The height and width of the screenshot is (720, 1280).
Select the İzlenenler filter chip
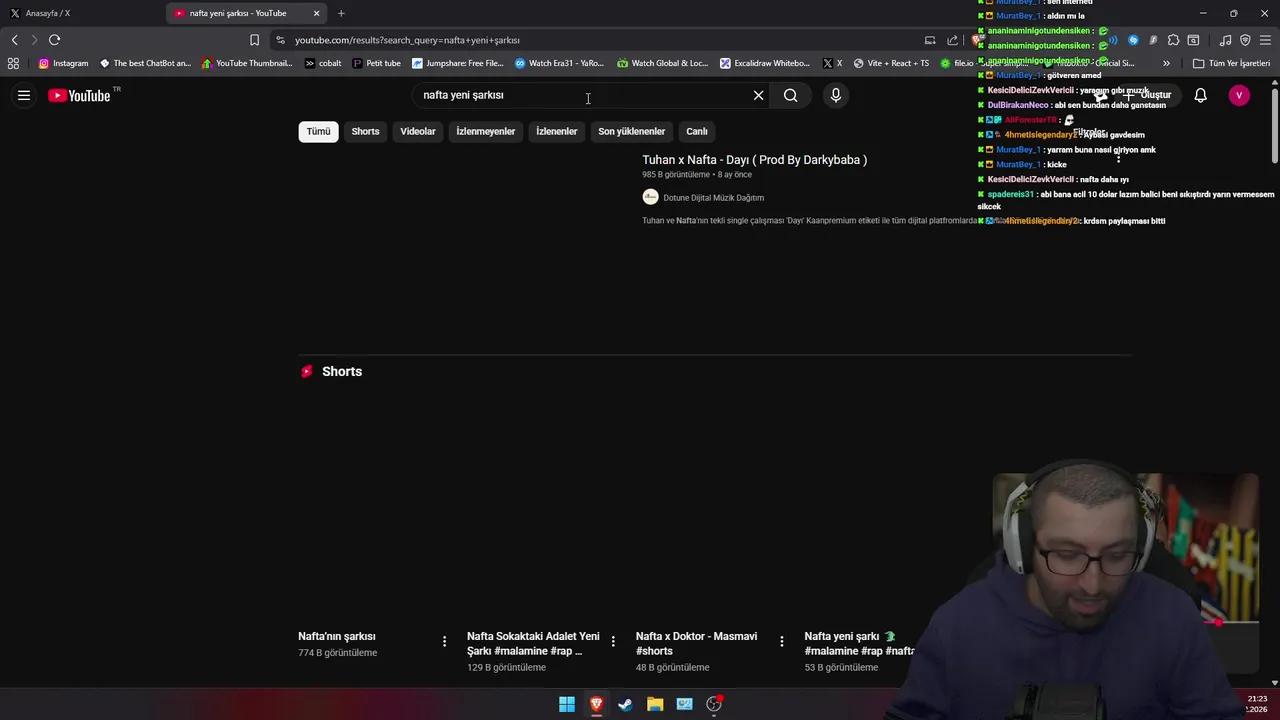(557, 131)
